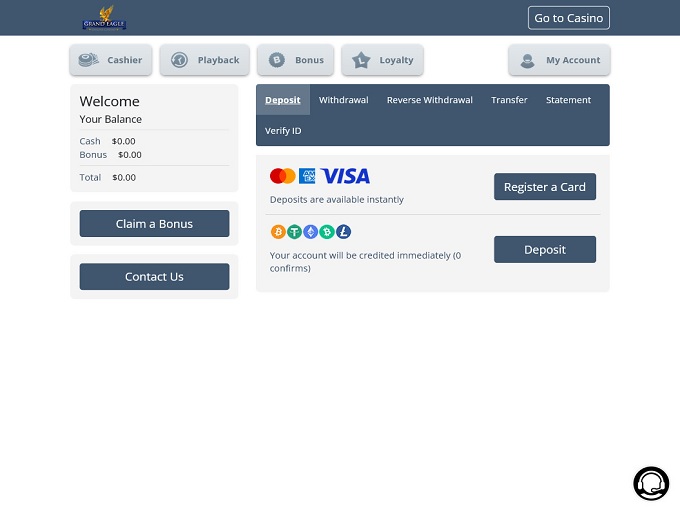
Task: Click the Grand Eagle casino logo
Action: pyautogui.click(x=104, y=18)
